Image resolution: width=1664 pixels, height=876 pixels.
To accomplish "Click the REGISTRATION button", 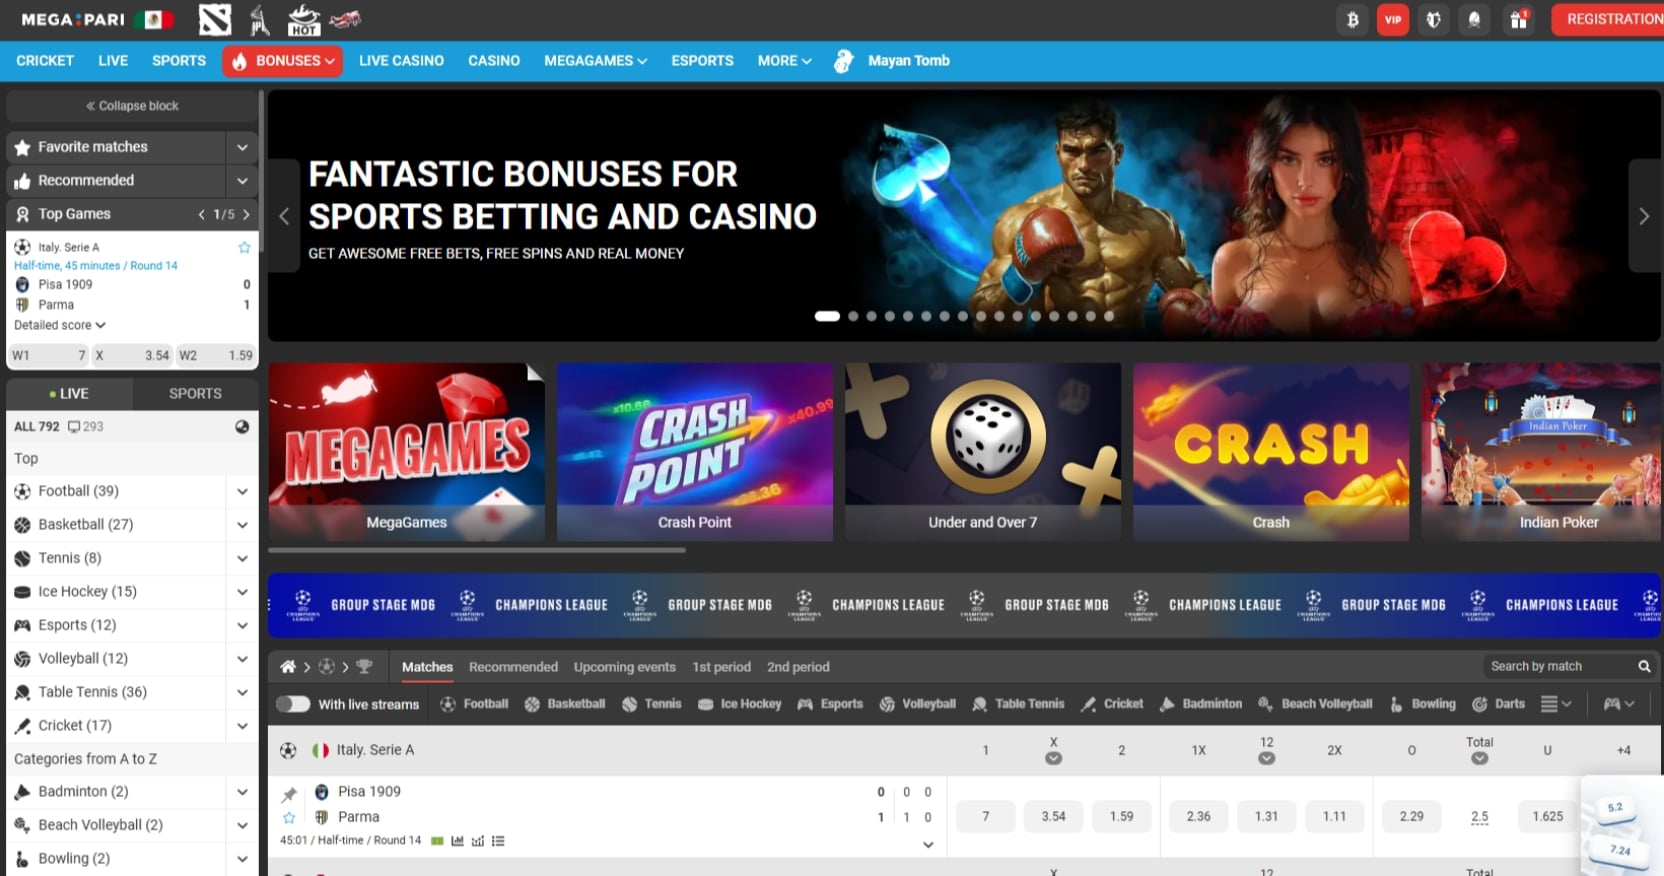I will tap(1608, 20).
